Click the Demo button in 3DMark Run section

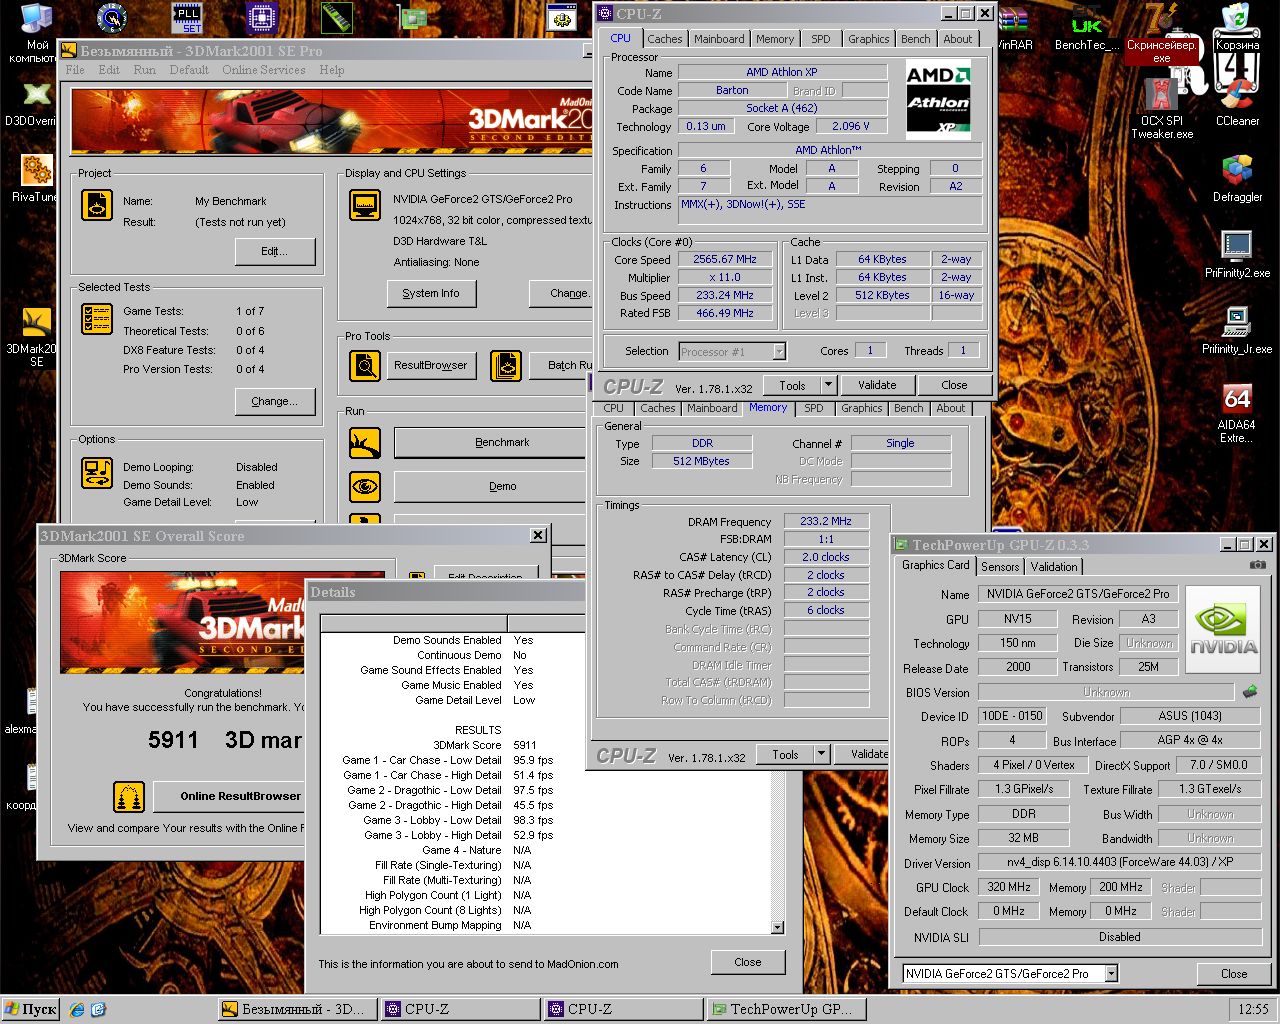(489, 486)
